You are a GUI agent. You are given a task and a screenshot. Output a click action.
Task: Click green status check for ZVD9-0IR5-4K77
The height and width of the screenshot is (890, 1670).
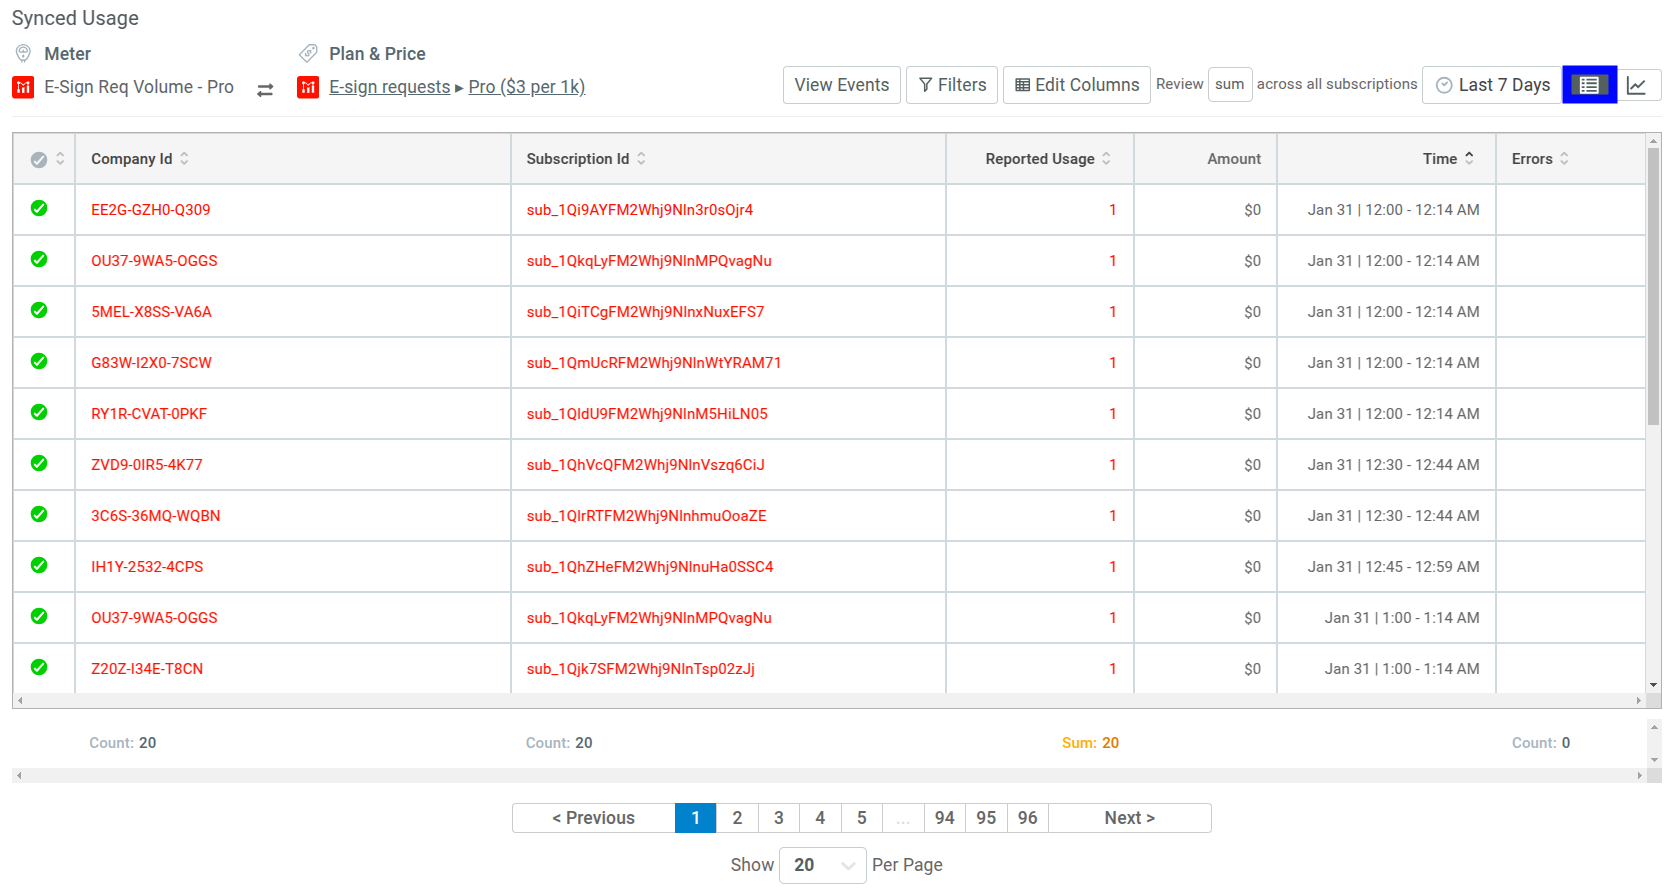pyautogui.click(x=39, y=463)
